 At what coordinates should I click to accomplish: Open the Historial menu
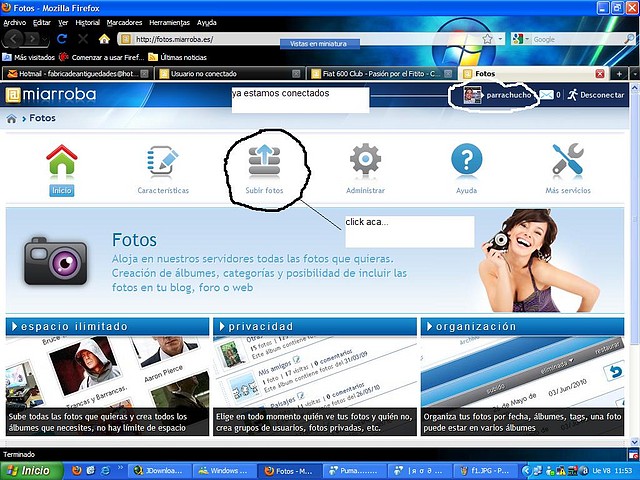coord(87,23)
